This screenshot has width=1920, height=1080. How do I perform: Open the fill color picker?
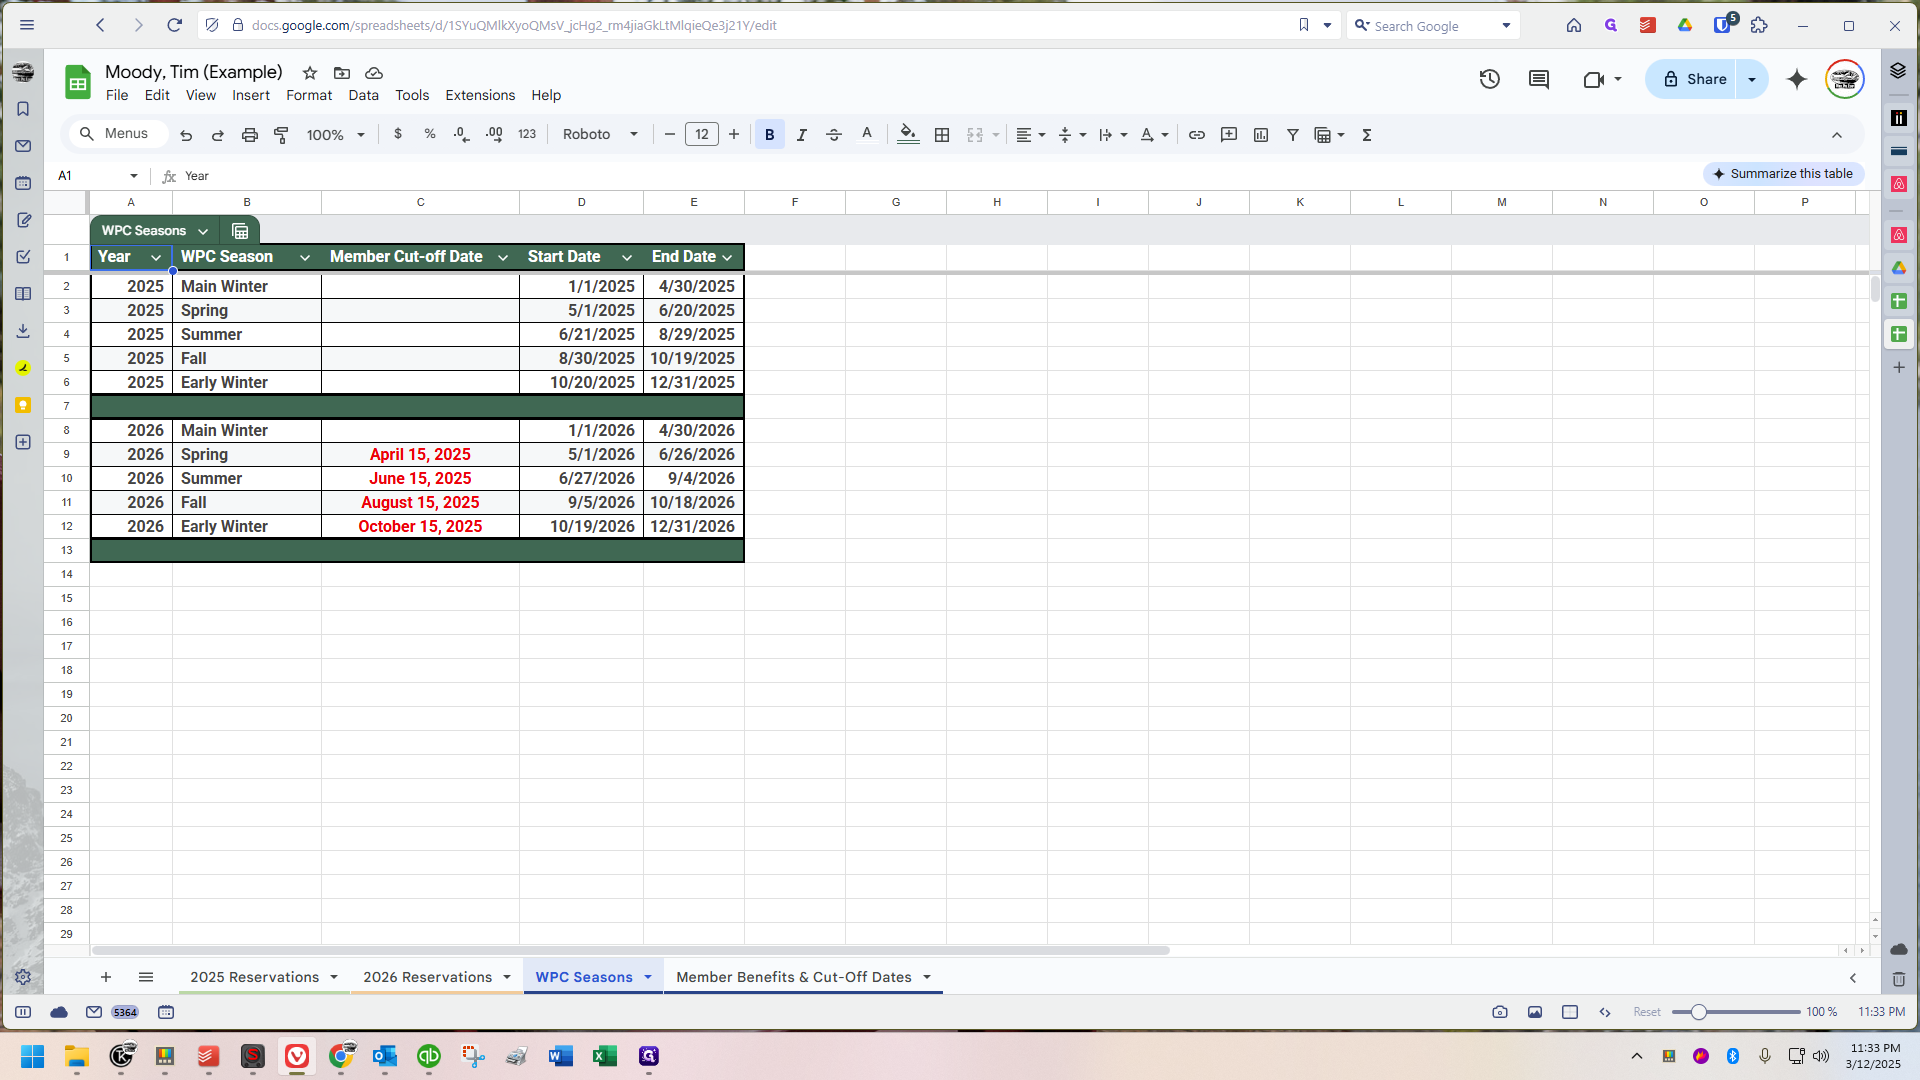[x=907, y=135]
